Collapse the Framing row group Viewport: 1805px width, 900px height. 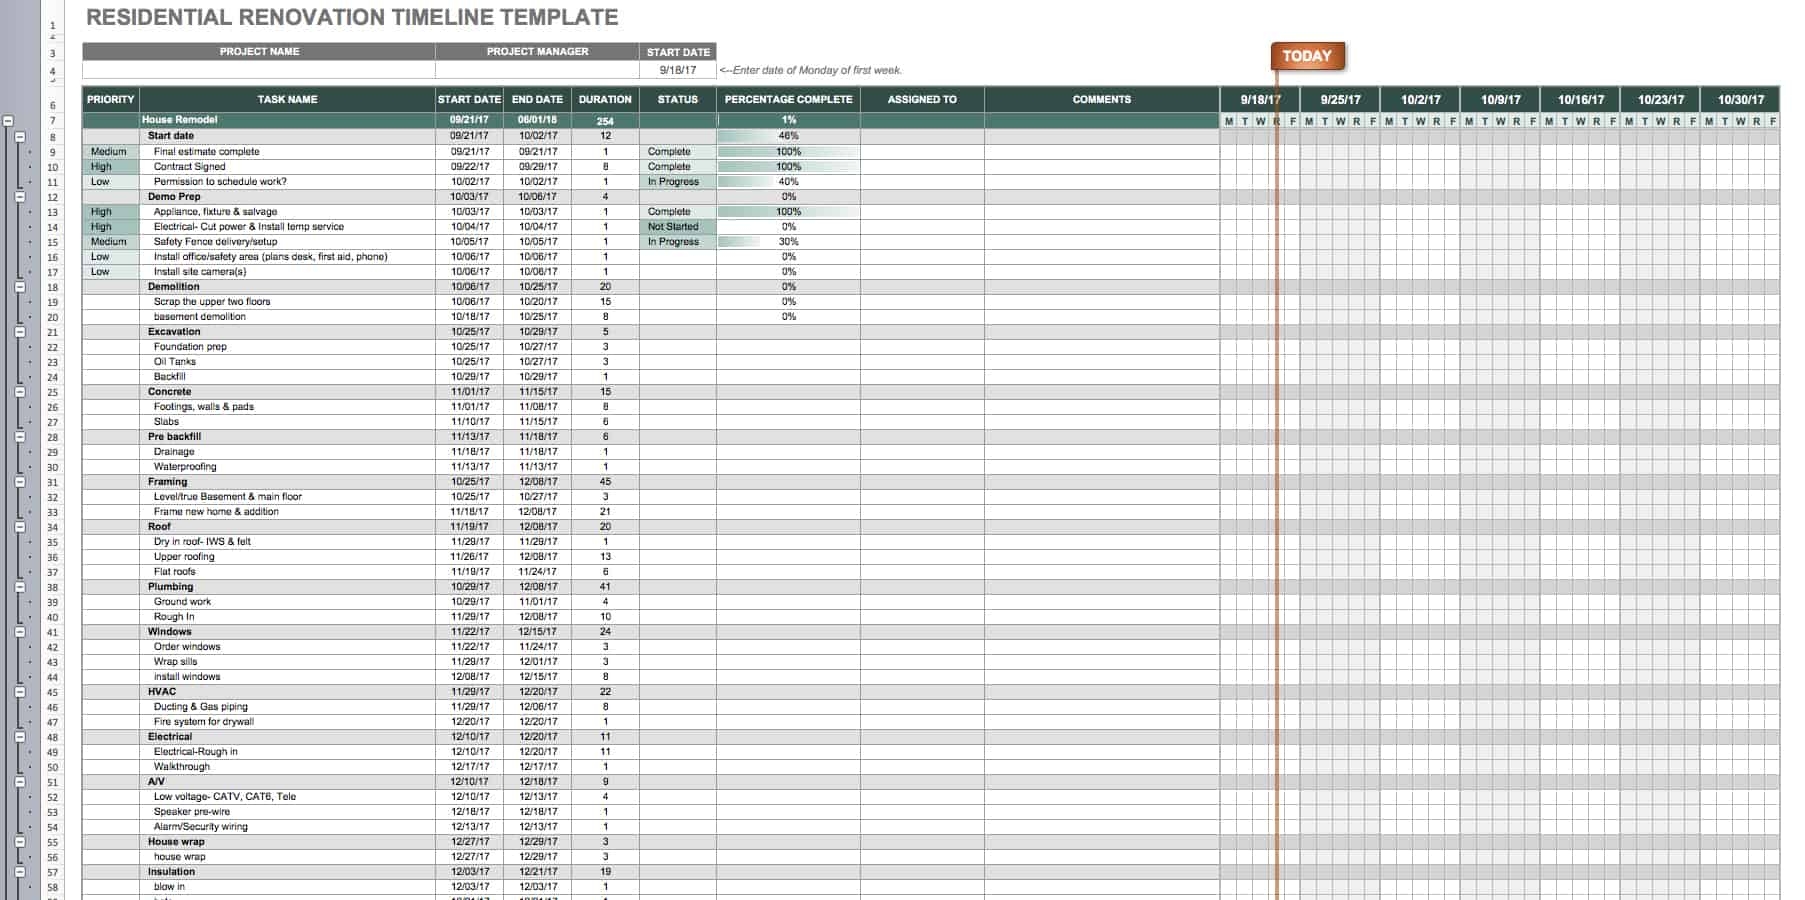[22, 481]
